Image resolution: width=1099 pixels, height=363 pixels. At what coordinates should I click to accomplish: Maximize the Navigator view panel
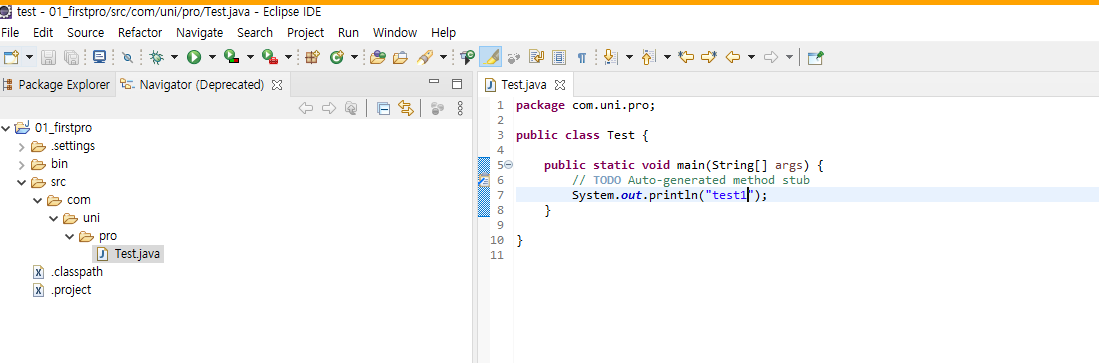point(457,84)
